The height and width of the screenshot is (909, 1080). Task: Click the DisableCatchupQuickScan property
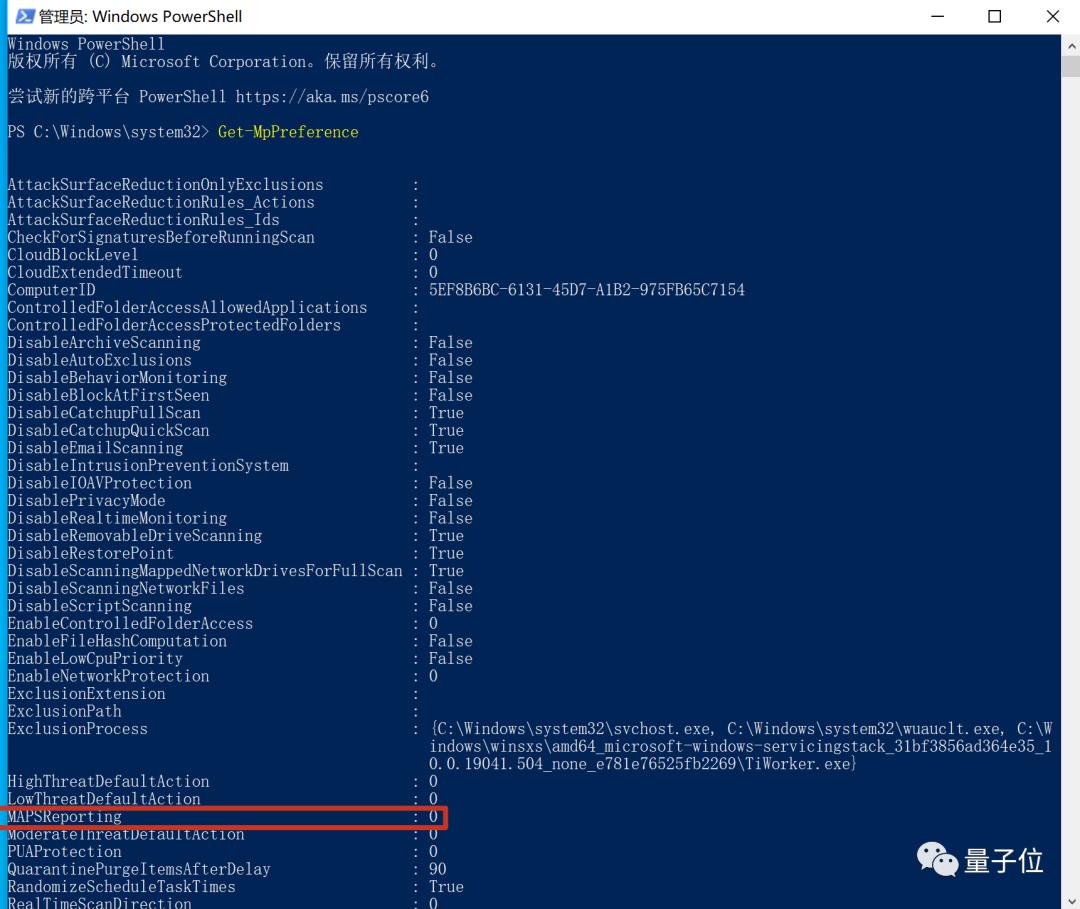108,430
